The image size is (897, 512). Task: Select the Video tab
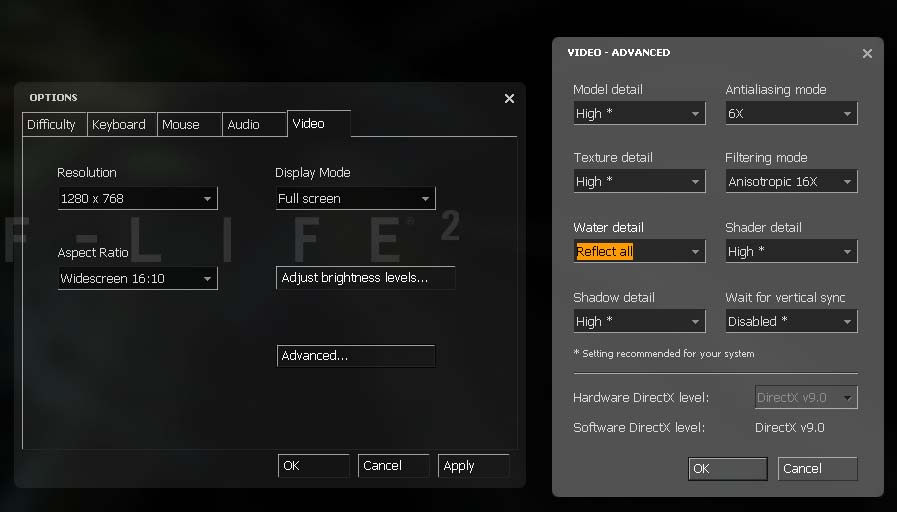pyautogui.click(x=319, y=124)
